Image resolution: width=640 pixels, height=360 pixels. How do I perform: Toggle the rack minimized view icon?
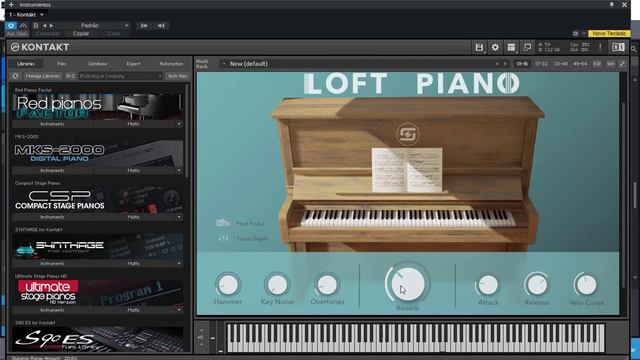coord(527,47)
